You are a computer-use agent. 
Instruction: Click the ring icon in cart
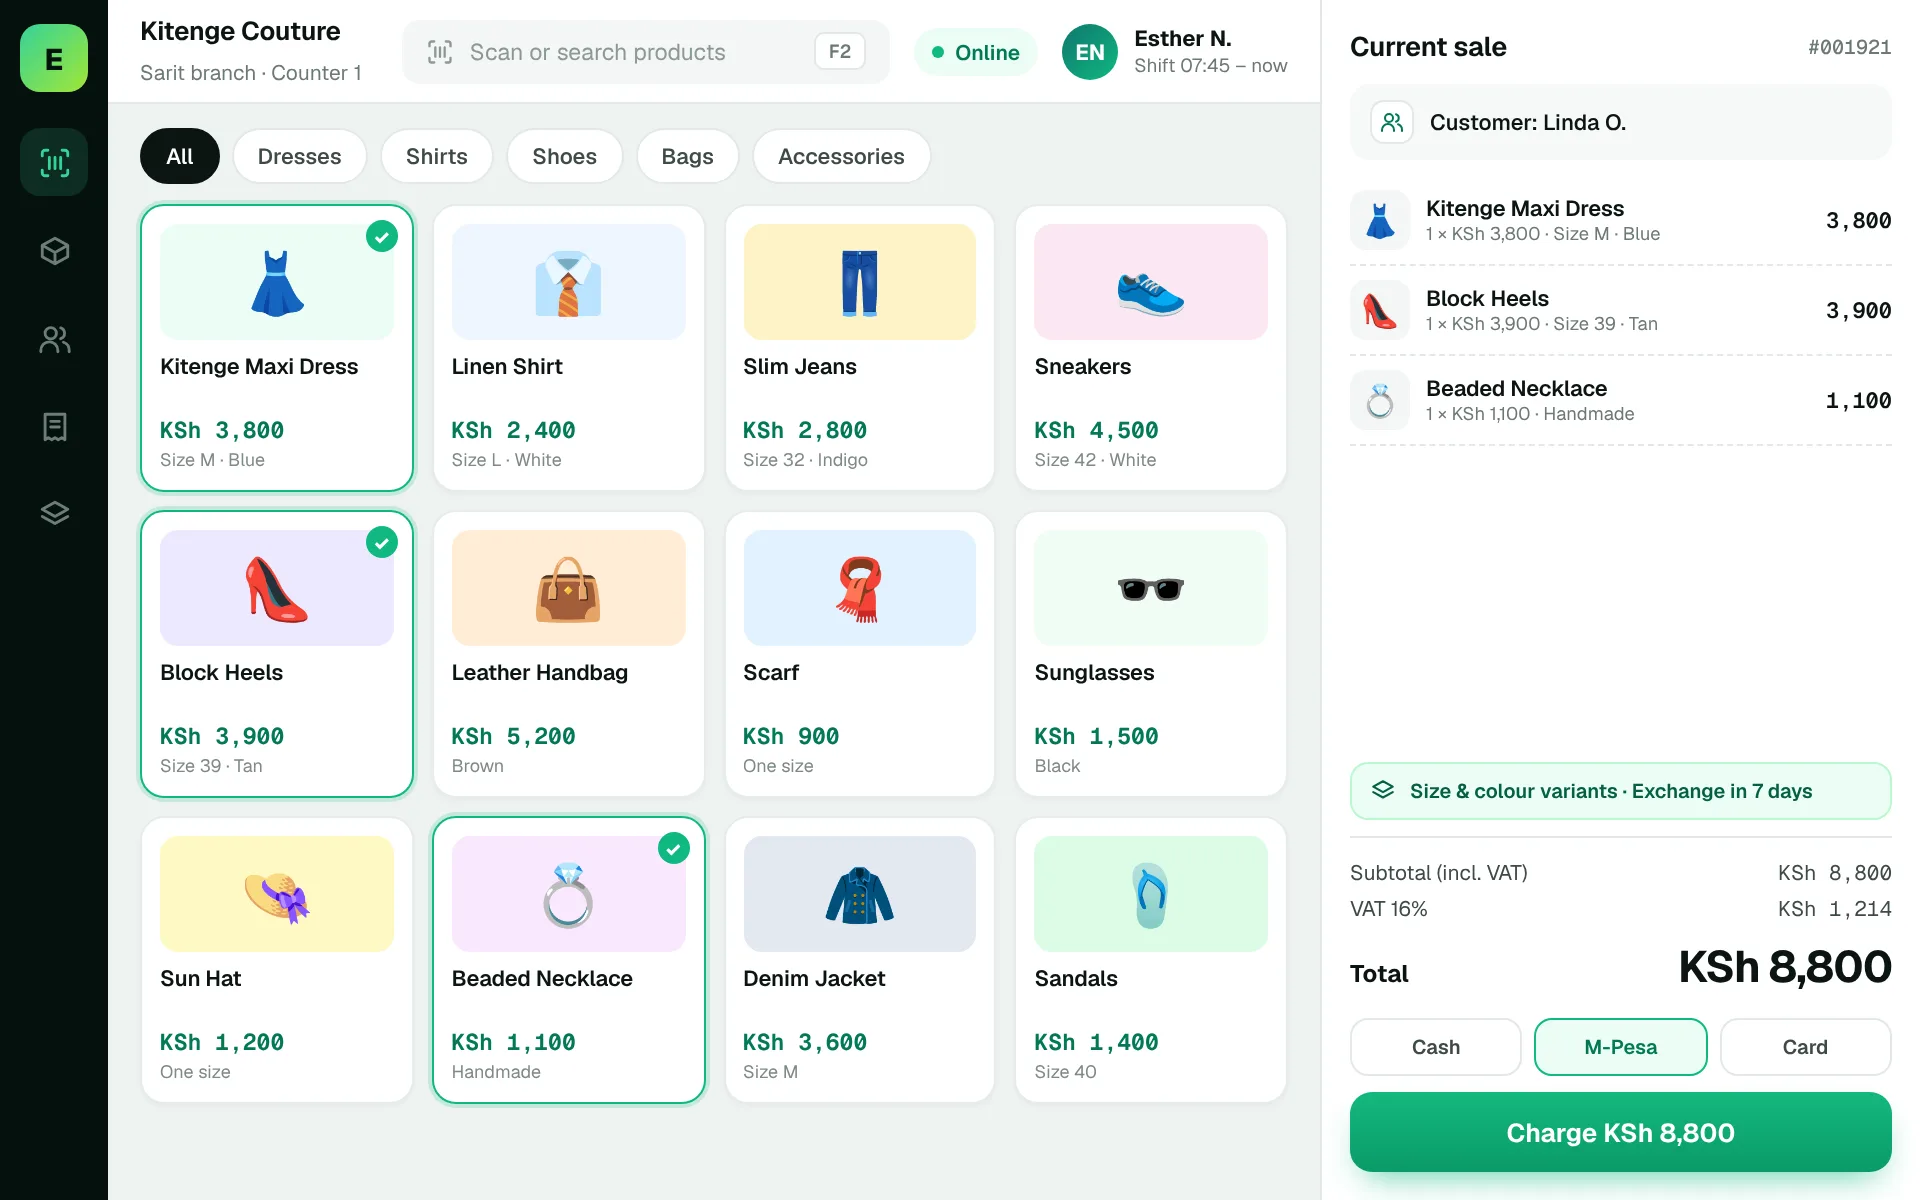[x=1380, y=400]
